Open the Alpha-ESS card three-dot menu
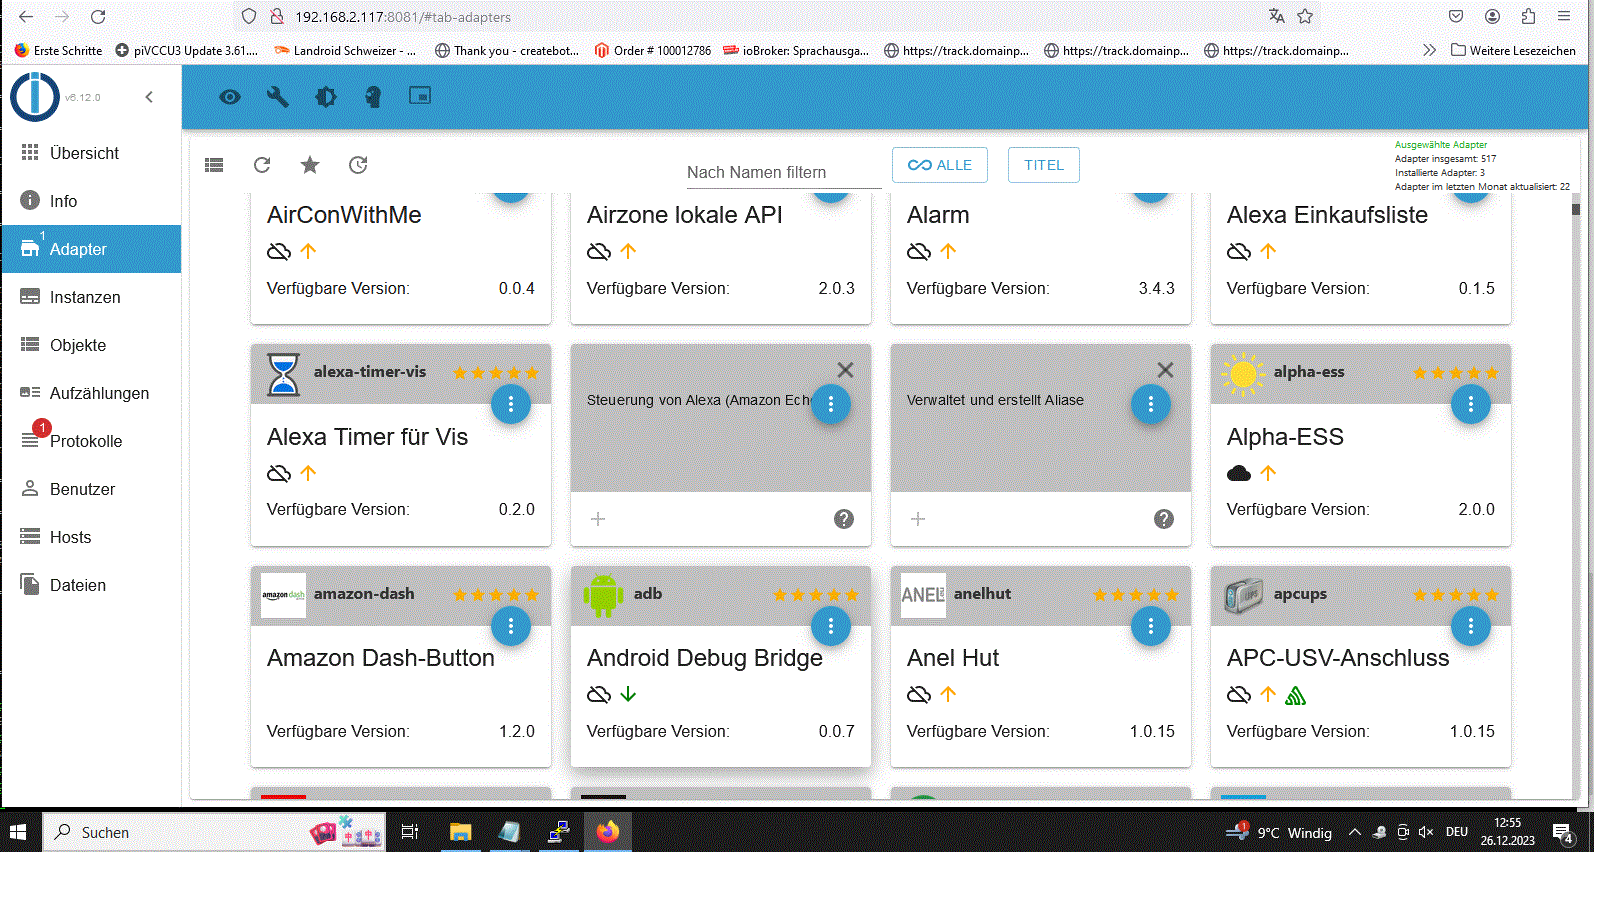 (x=1470, y=404)
